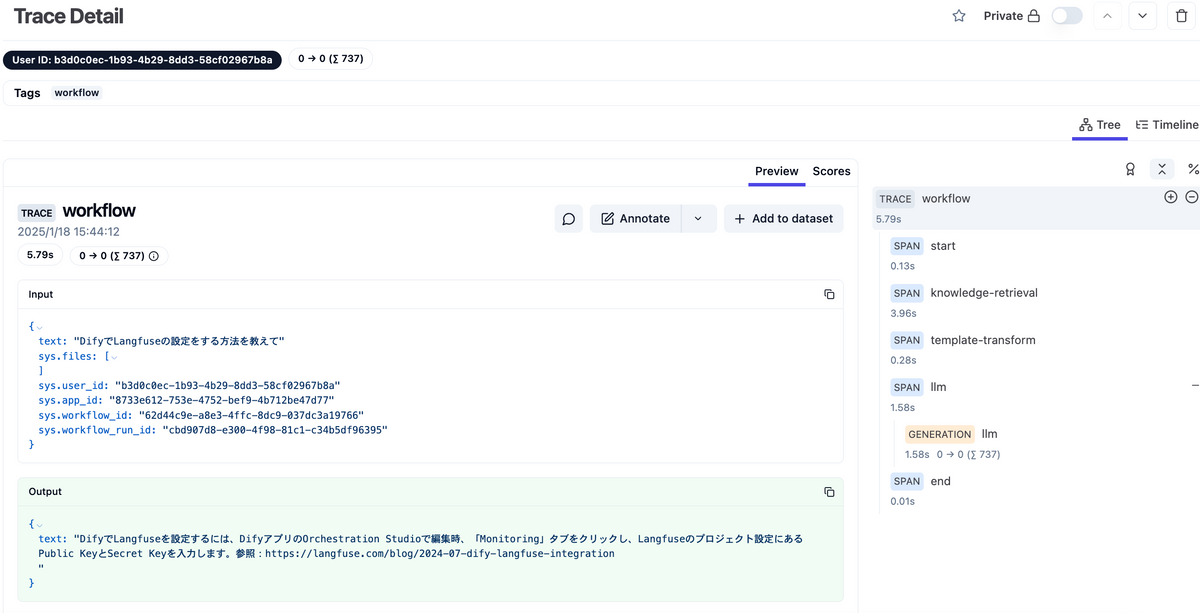Click the Annotate button
1200x613 pixels.
(636, 218)
